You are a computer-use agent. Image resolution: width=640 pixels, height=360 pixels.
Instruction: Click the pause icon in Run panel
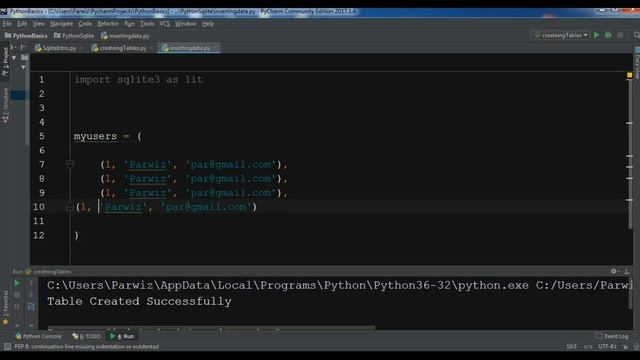(17, 307)
